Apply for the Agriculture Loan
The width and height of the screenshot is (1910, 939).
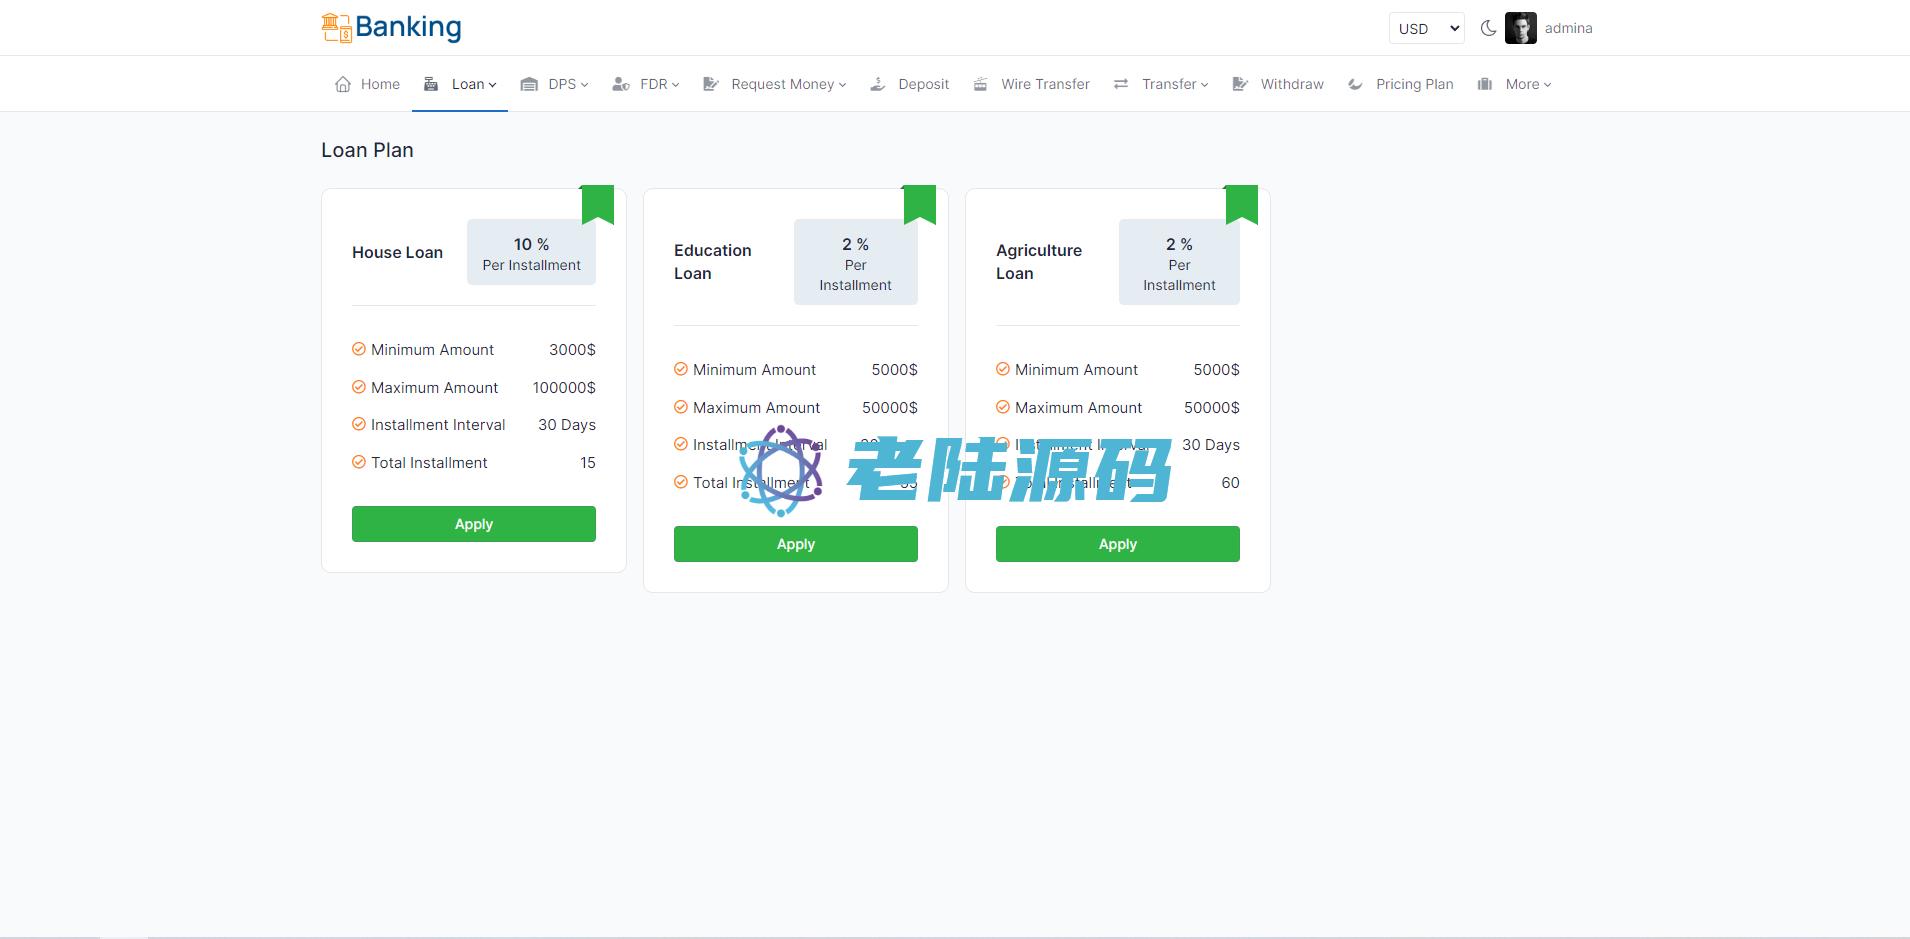click(x=1117, y=544)
